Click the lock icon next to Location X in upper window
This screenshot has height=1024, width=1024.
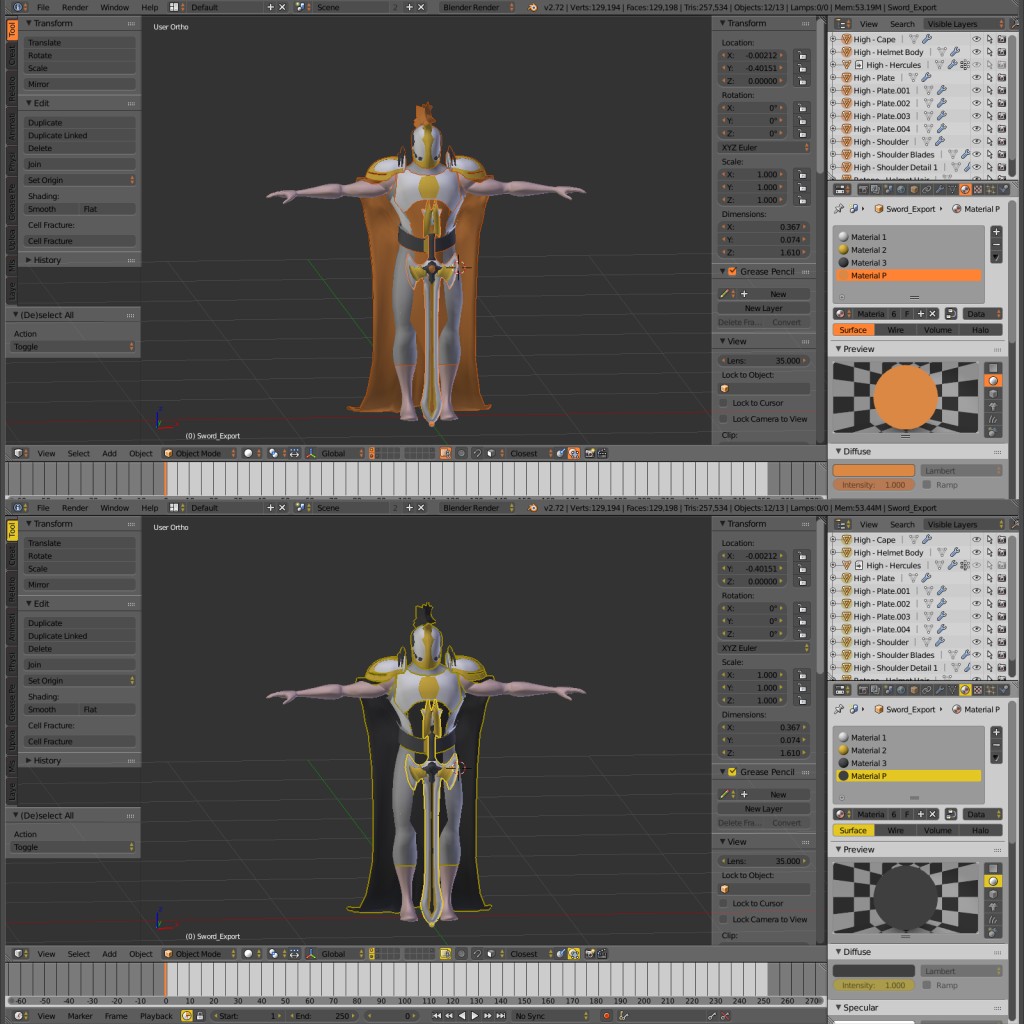[x=803, y=56]
